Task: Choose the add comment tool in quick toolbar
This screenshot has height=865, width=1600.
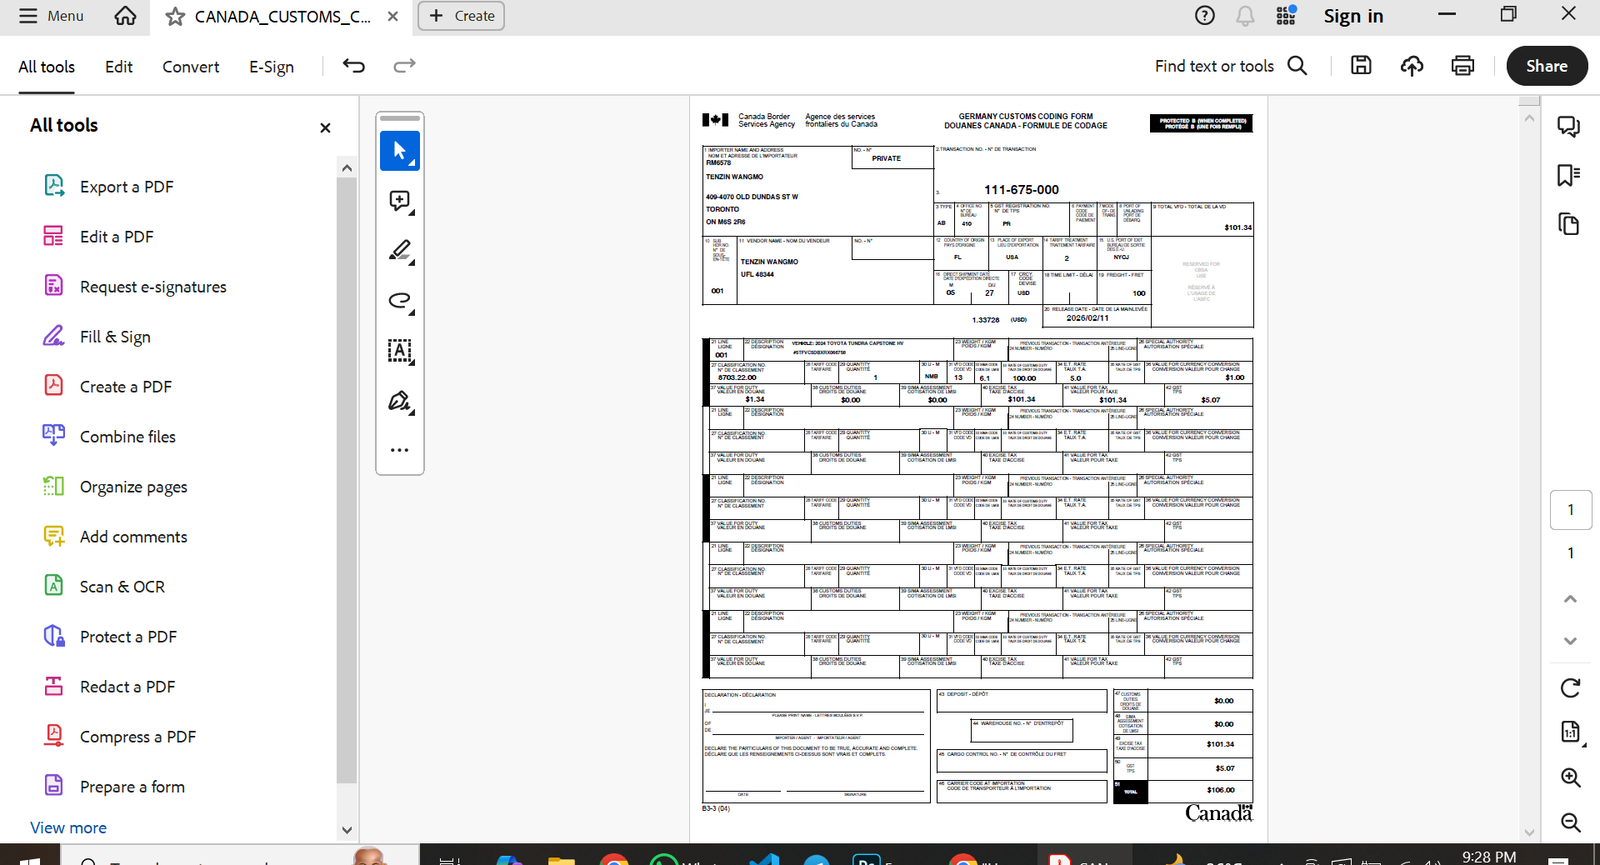Action: (x=400, y=201)
